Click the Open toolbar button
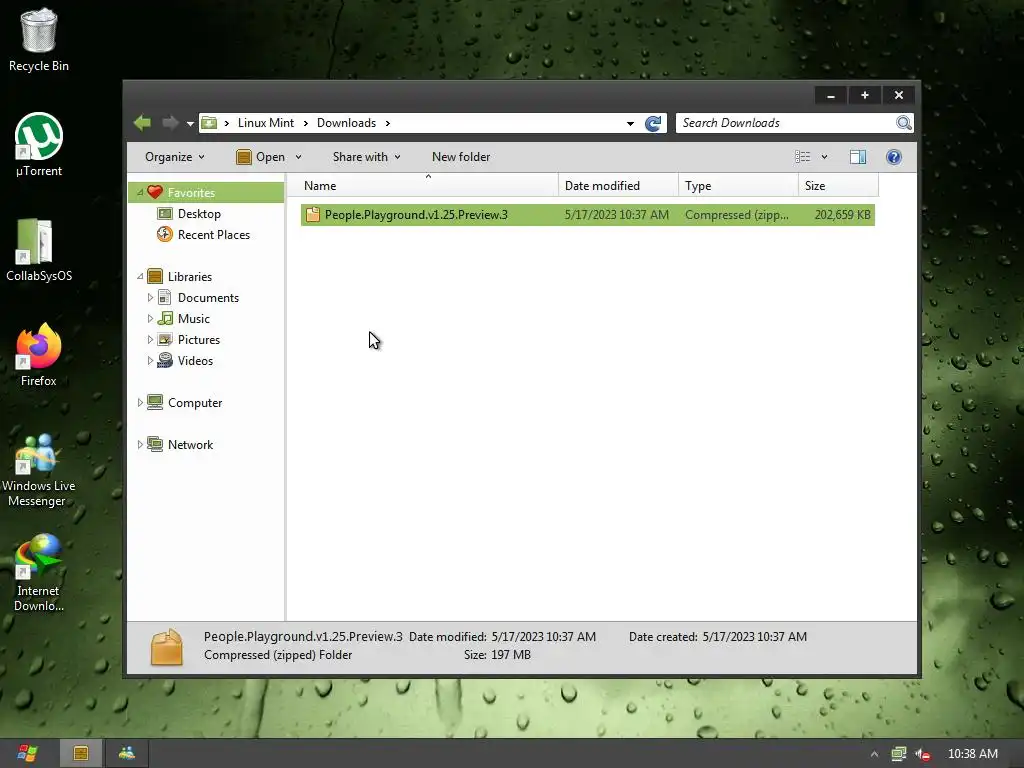 pos(261,157)
